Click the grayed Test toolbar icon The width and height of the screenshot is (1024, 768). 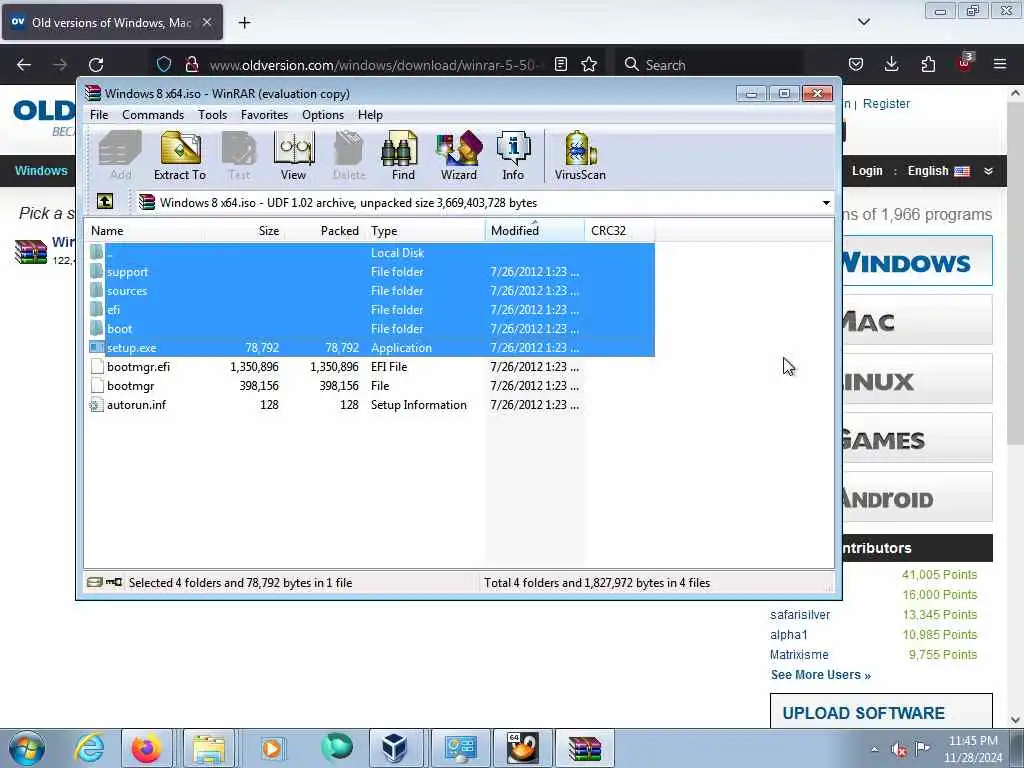(238, 155)
